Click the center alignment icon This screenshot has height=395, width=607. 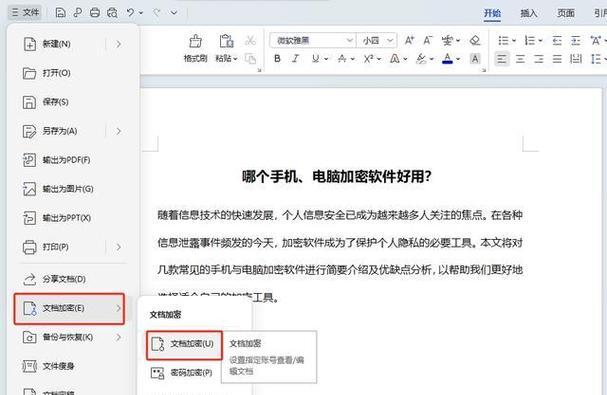coord(520,59)
